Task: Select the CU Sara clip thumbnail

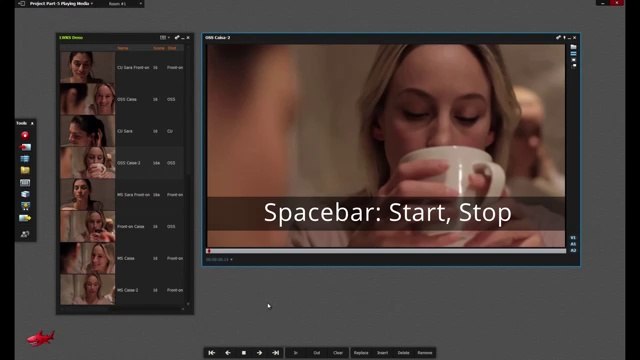Action: [x=88, y=131]
